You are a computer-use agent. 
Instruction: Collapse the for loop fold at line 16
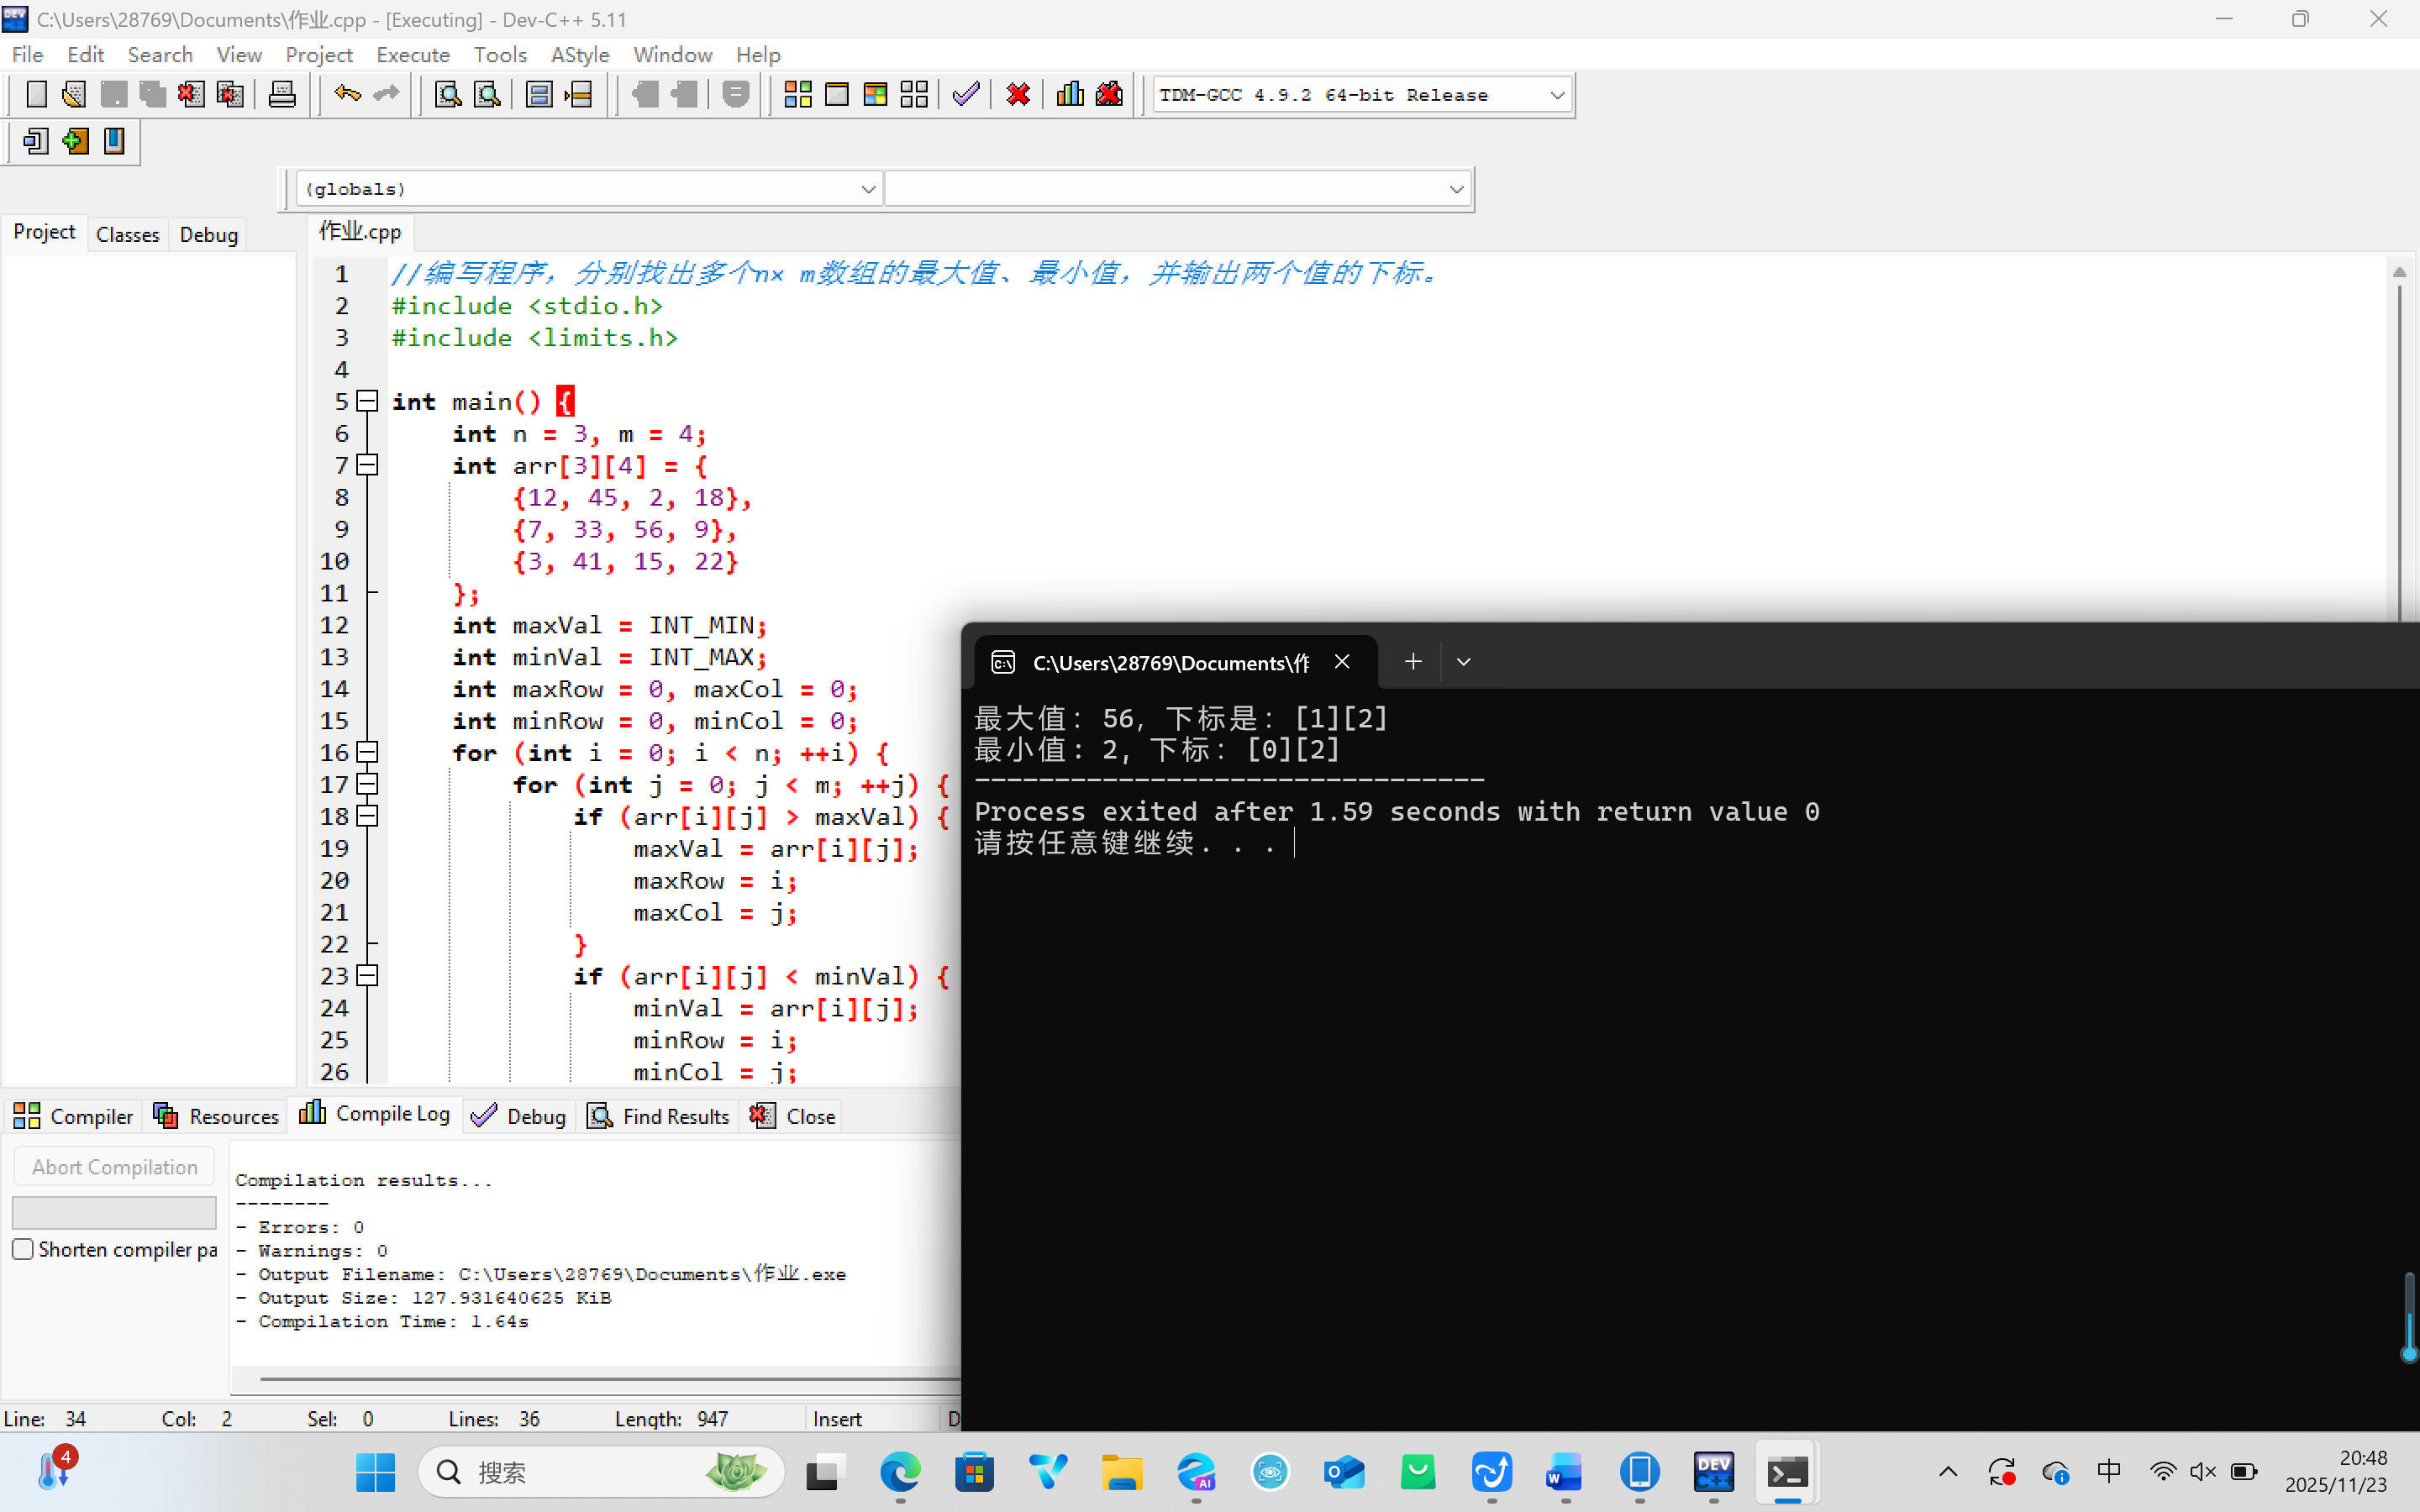pyautogui.click(x=368, y=752)
